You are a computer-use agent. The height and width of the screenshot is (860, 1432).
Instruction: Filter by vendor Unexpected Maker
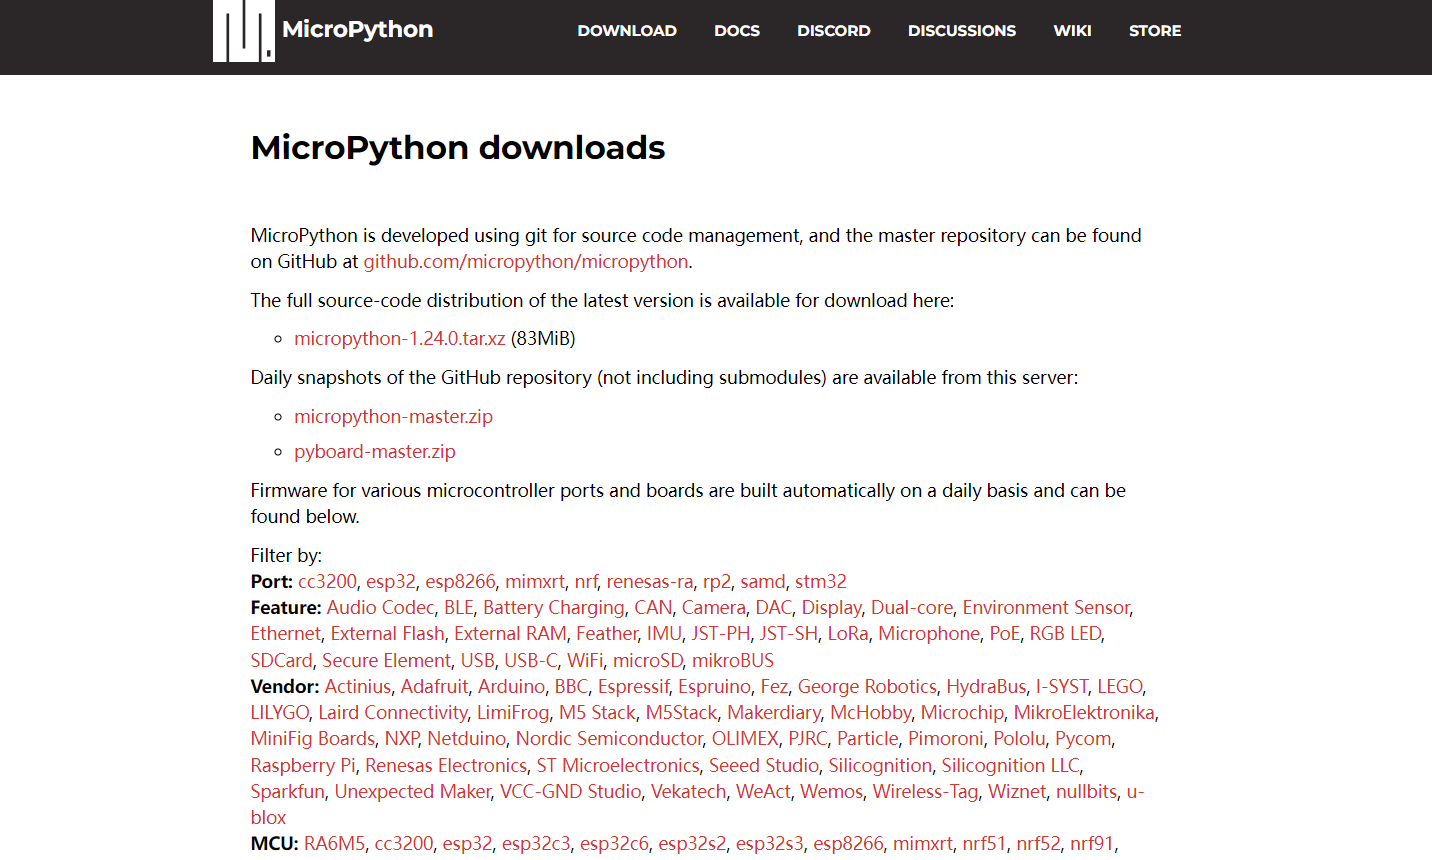[413, 792]
